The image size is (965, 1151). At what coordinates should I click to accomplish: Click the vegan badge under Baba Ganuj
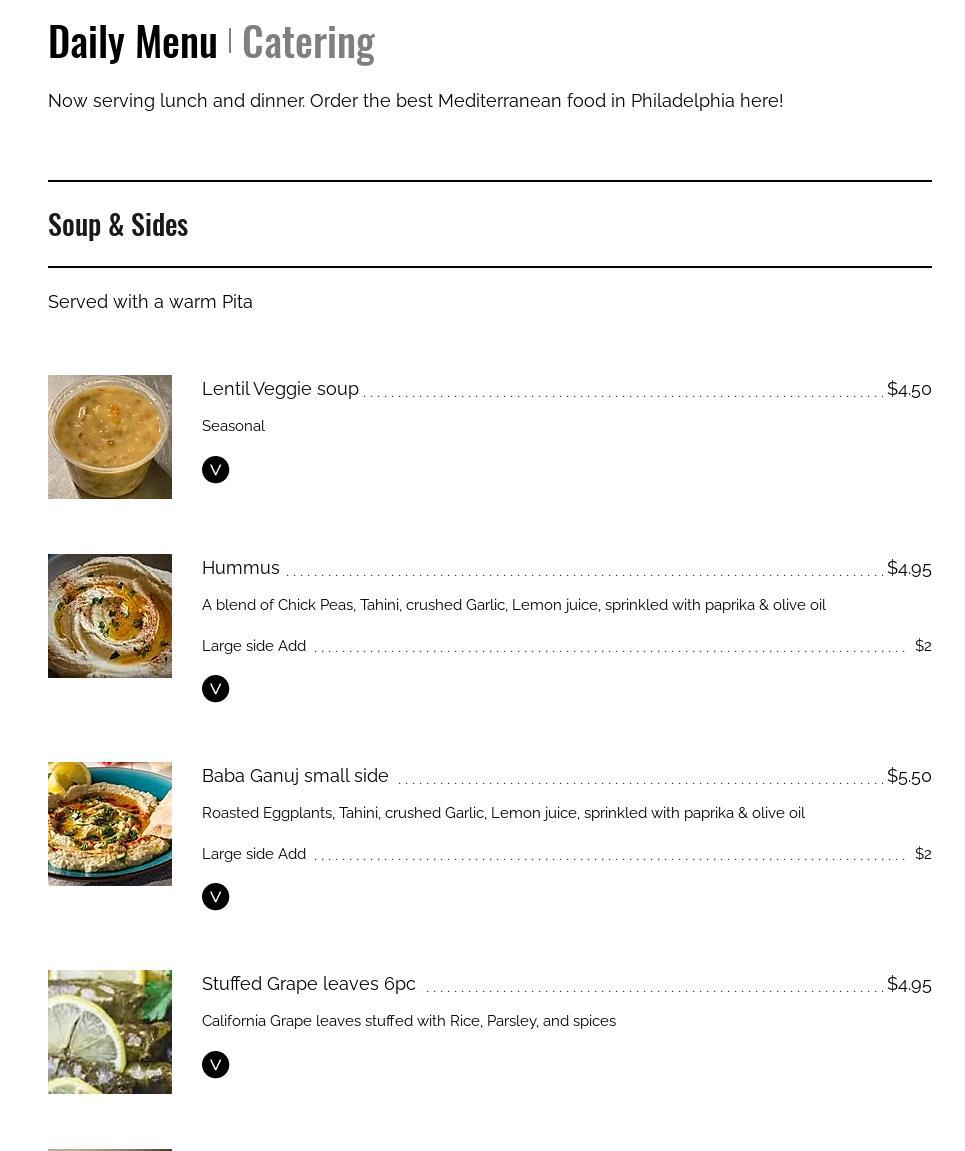tap(215, 897)
